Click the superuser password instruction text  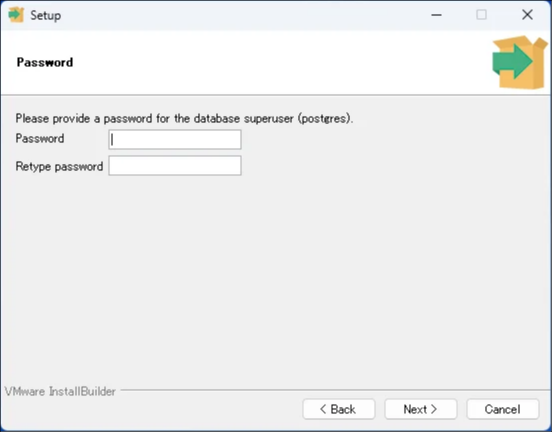pos(184,118)
